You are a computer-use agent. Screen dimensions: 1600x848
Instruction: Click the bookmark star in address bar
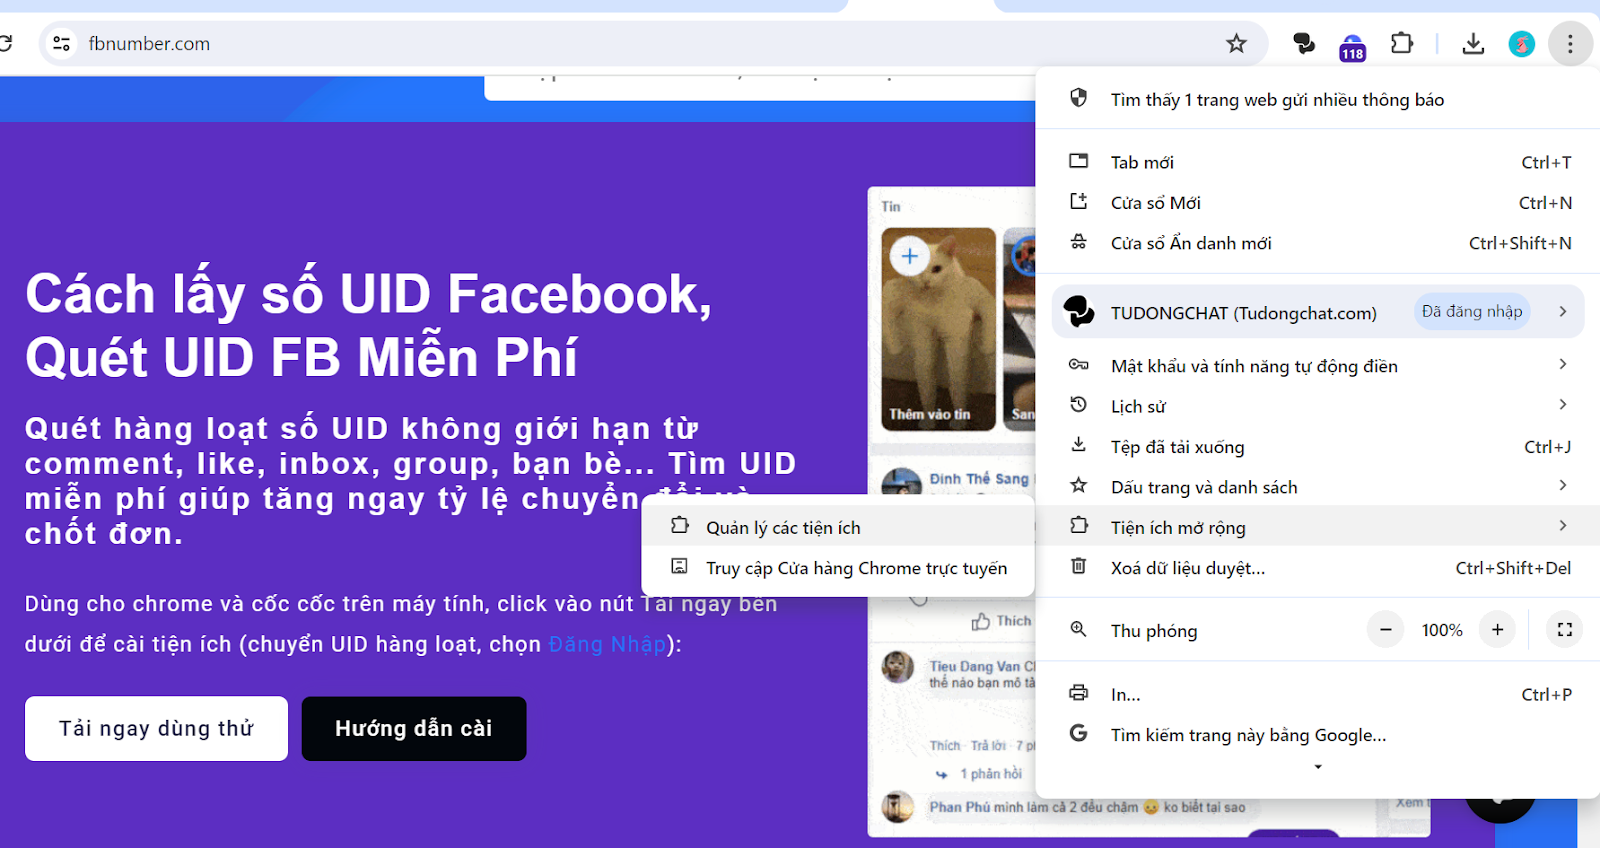[1236, 43]
